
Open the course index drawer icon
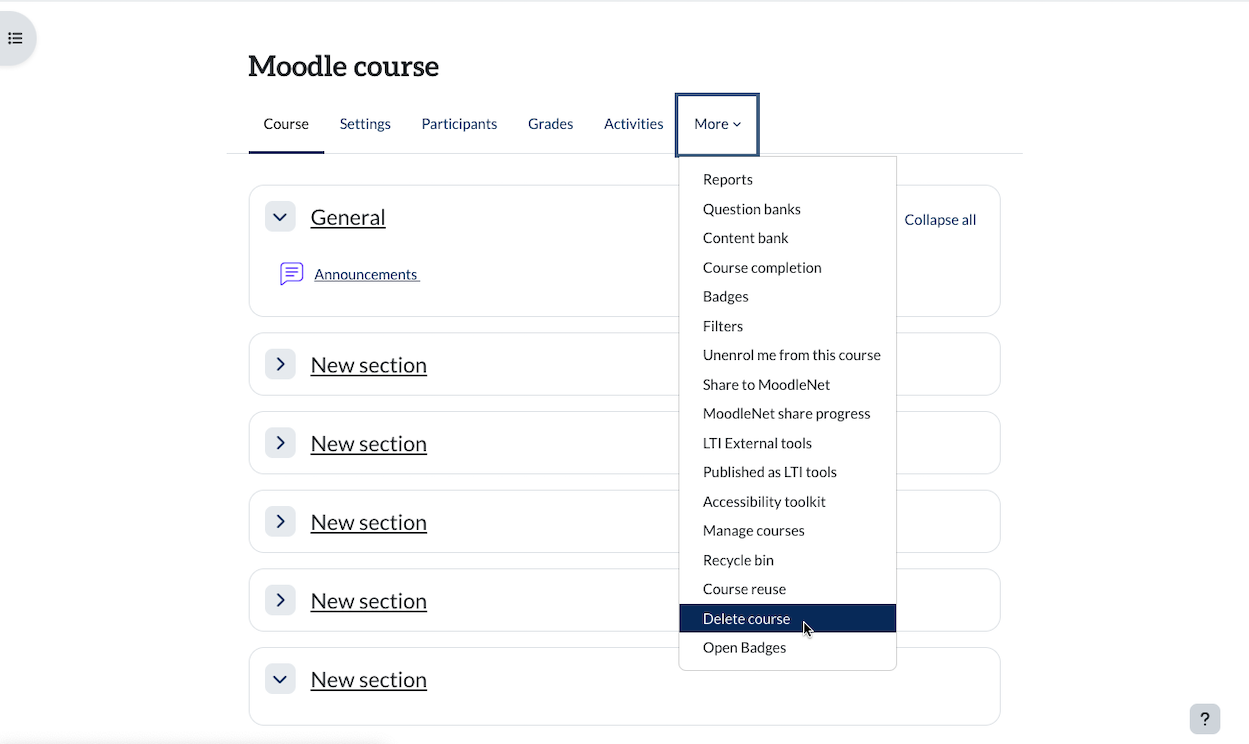point(15,39)
